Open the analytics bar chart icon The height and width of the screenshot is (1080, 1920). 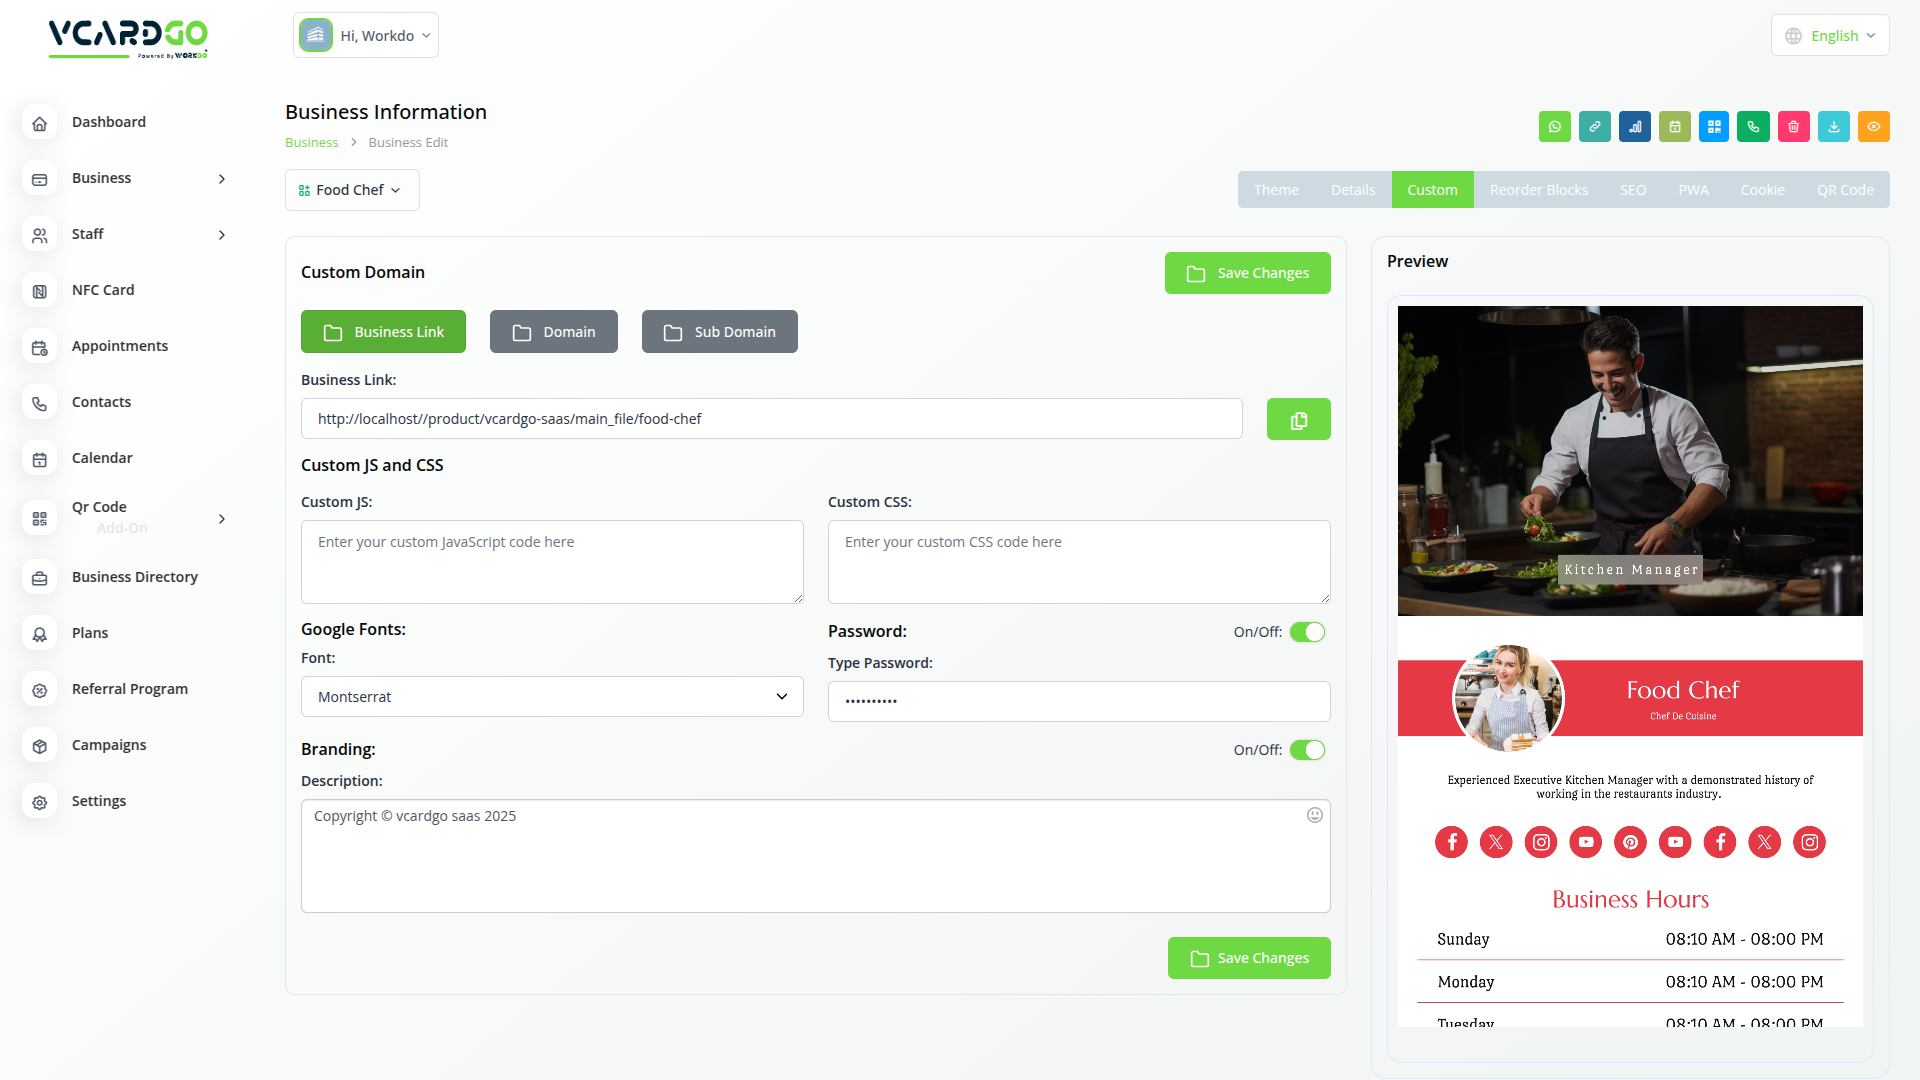(x=1634, y=127)
